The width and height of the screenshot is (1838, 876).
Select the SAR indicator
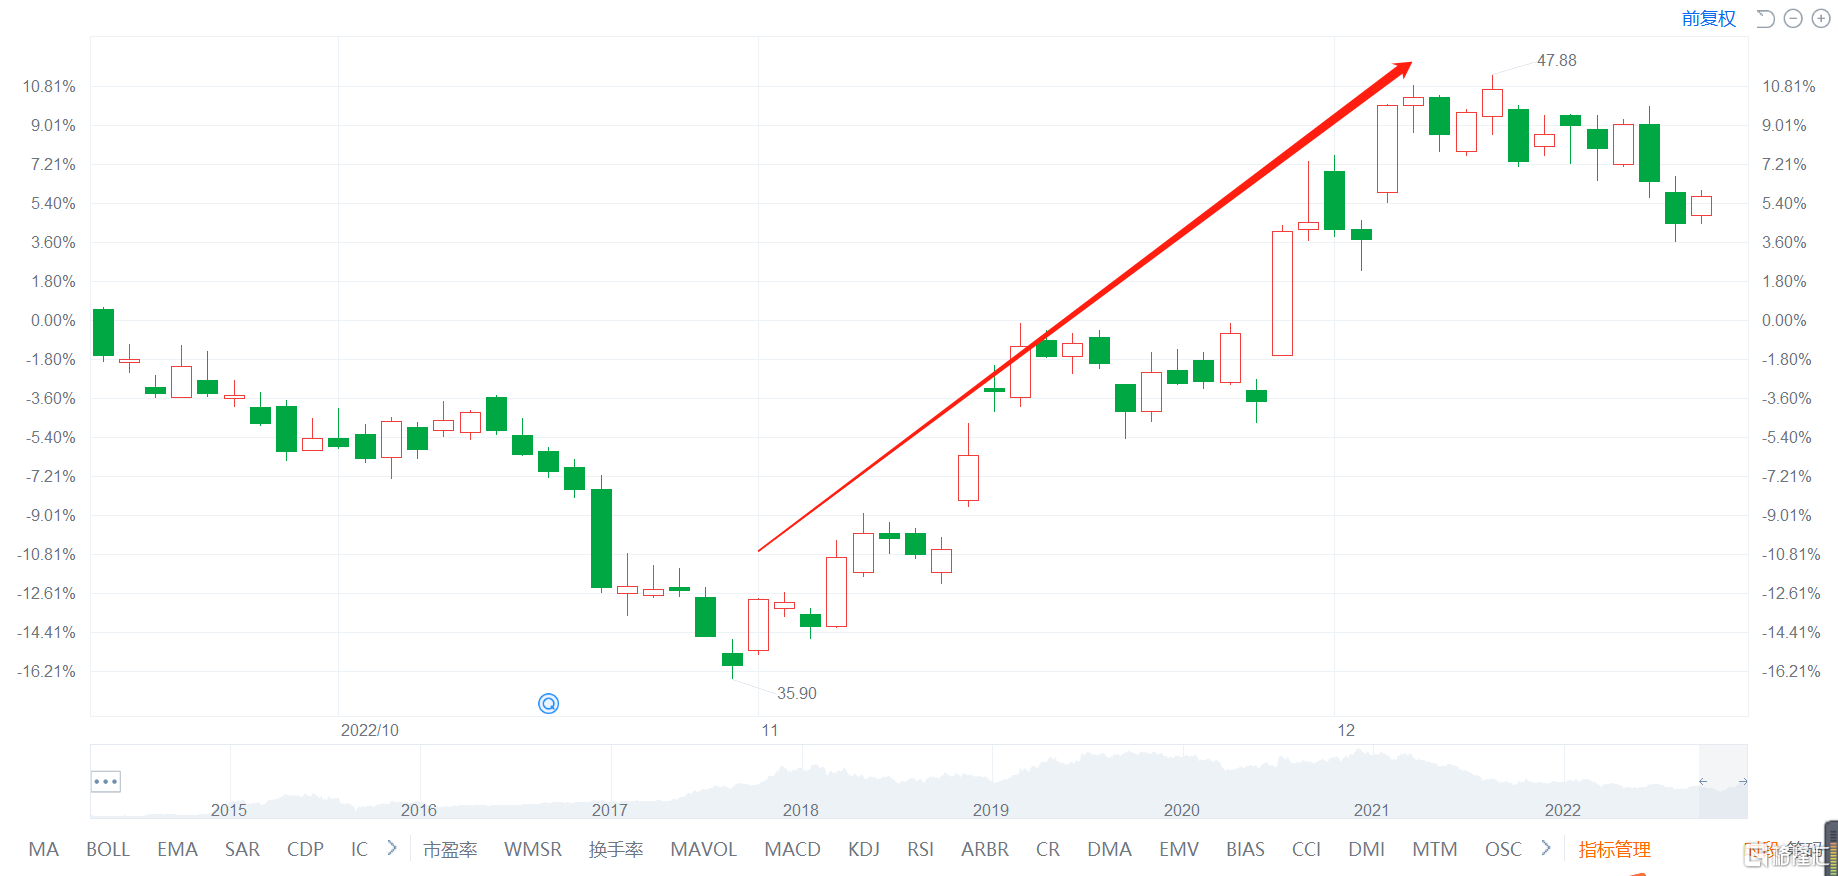[x=242, y=849]
